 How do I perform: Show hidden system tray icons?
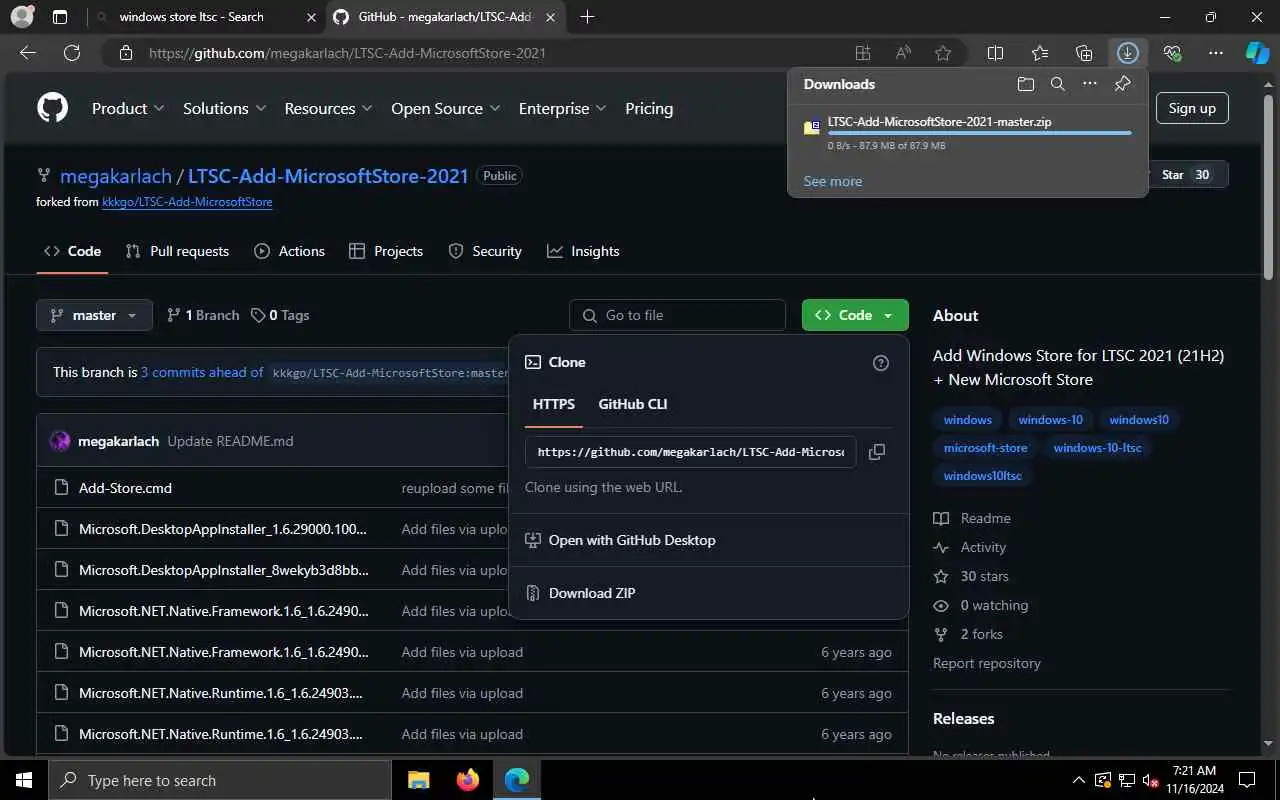(x=1078, y=780)
